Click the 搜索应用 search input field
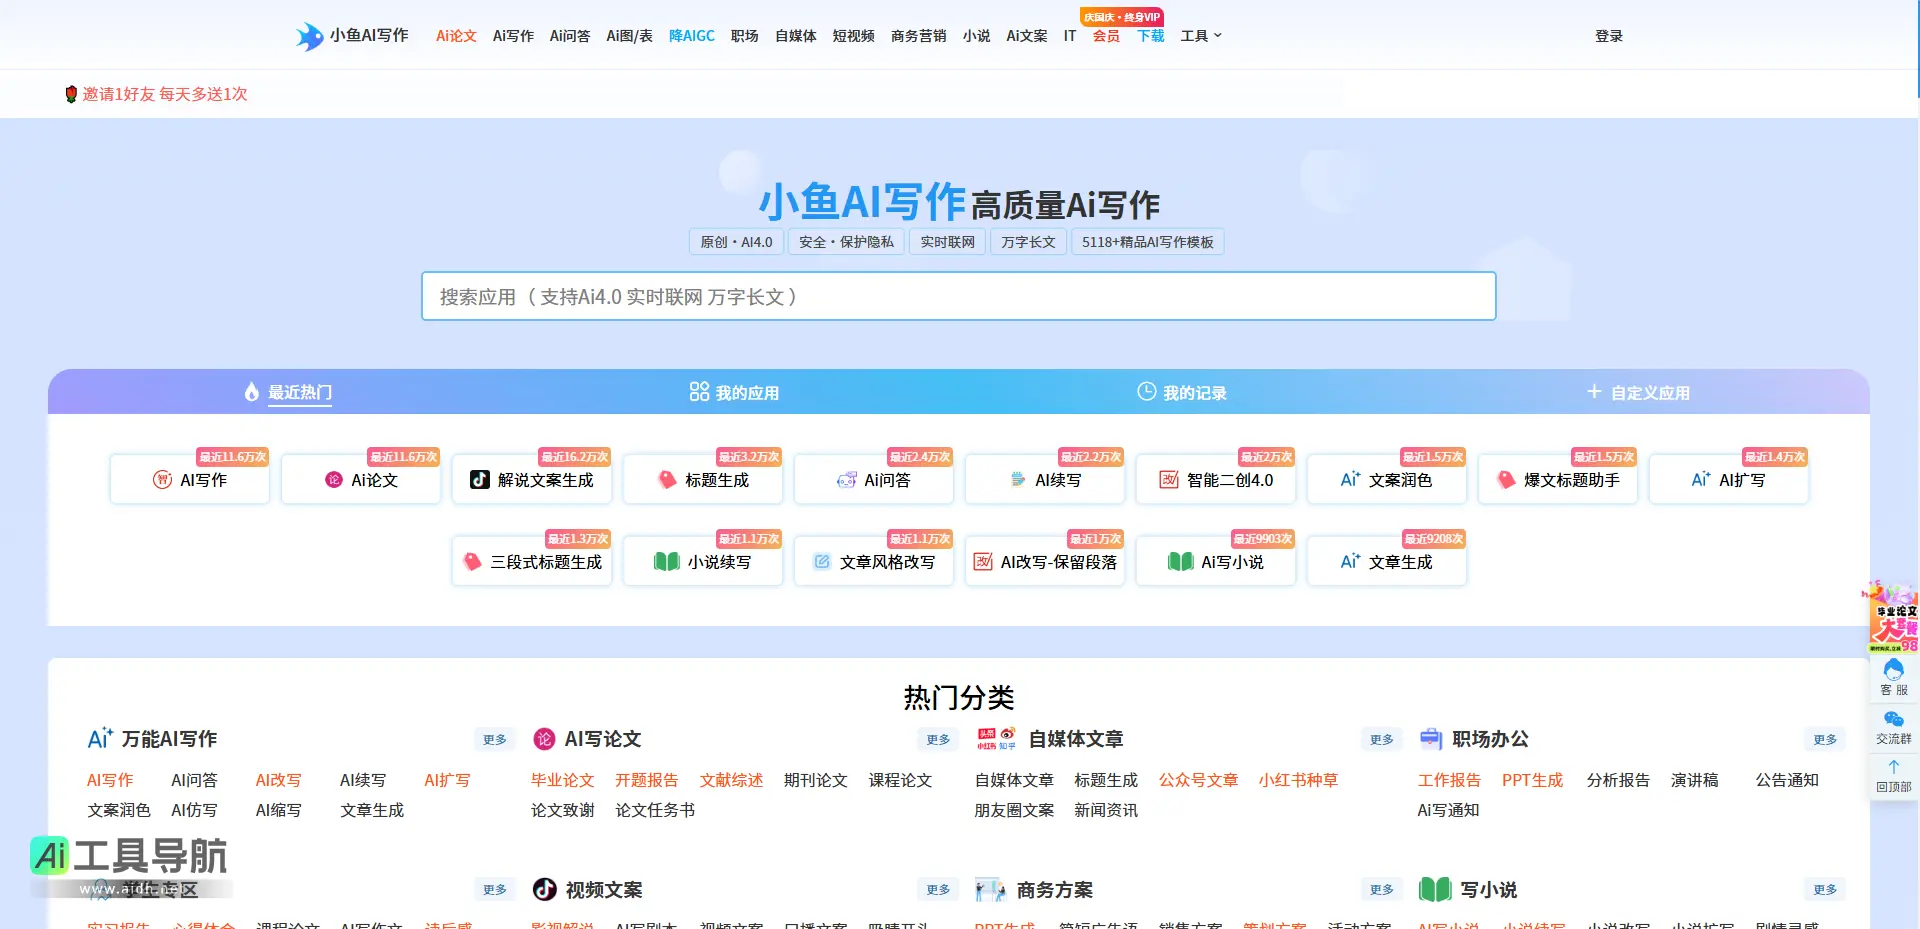Screen dimensions: 1920x929 959,296
